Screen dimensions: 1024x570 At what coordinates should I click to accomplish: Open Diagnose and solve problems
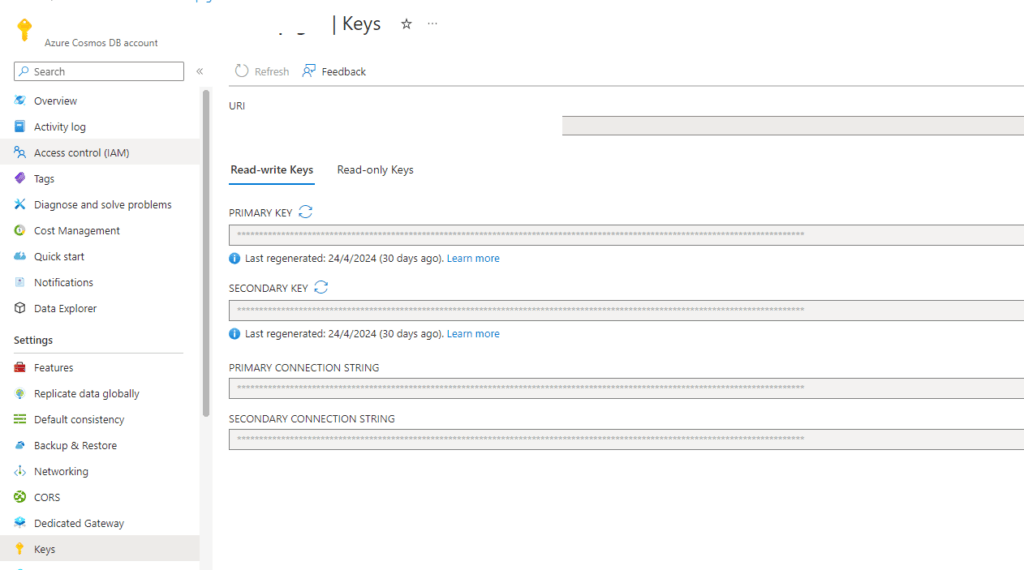tap(103, 204)
